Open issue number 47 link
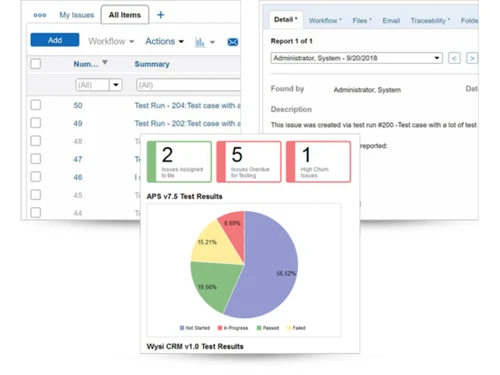500x375 pixels. [x=78, y=159]
